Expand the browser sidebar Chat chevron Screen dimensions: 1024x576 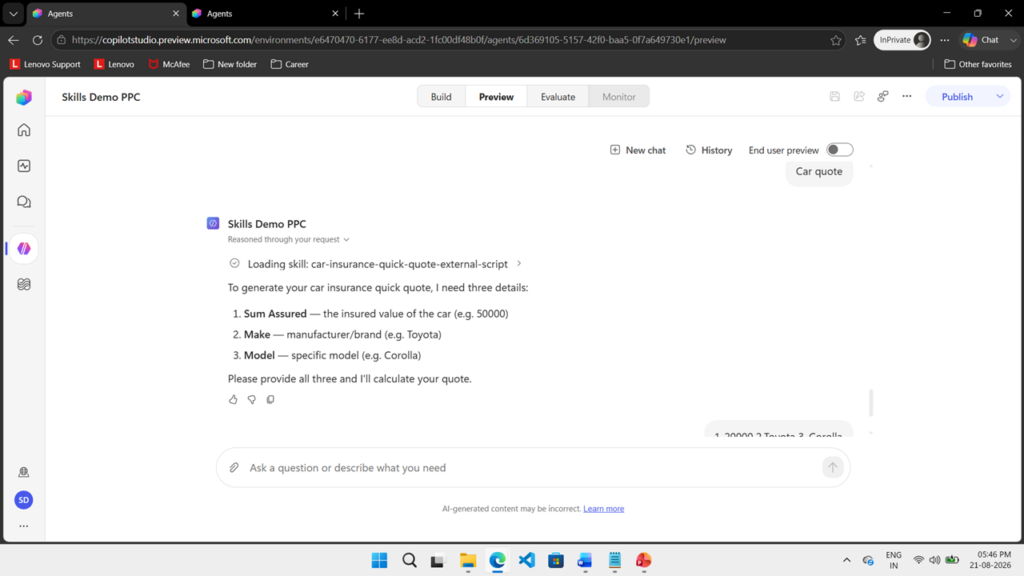1013,40
